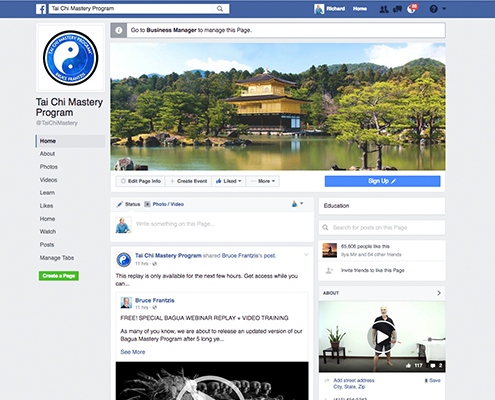Click composer profile avatar thumbnail

click(123, 225)
